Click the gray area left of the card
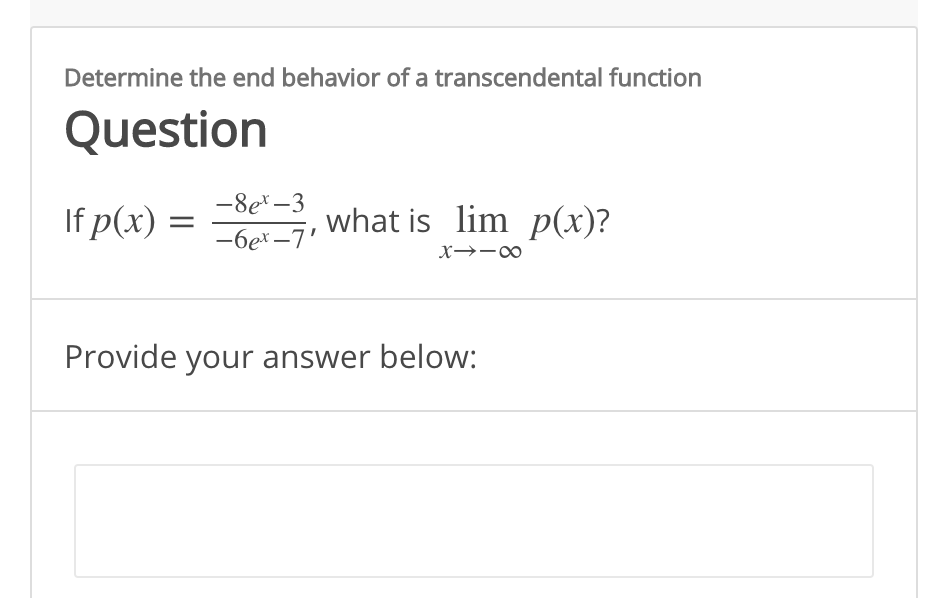 pos(15,300)
